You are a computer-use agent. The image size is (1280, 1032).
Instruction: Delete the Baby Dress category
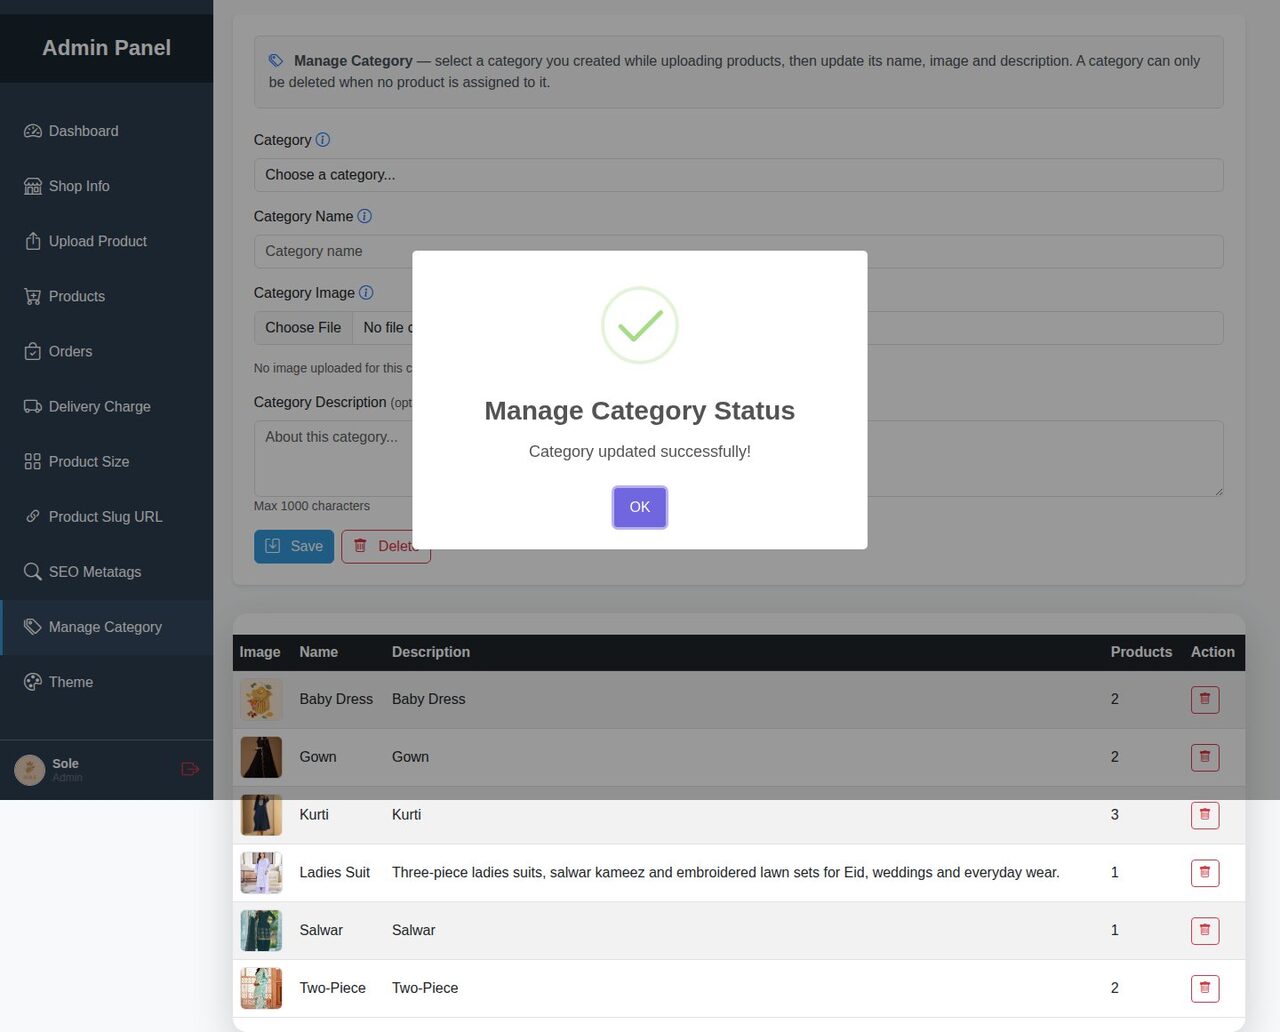[1205, 699]
